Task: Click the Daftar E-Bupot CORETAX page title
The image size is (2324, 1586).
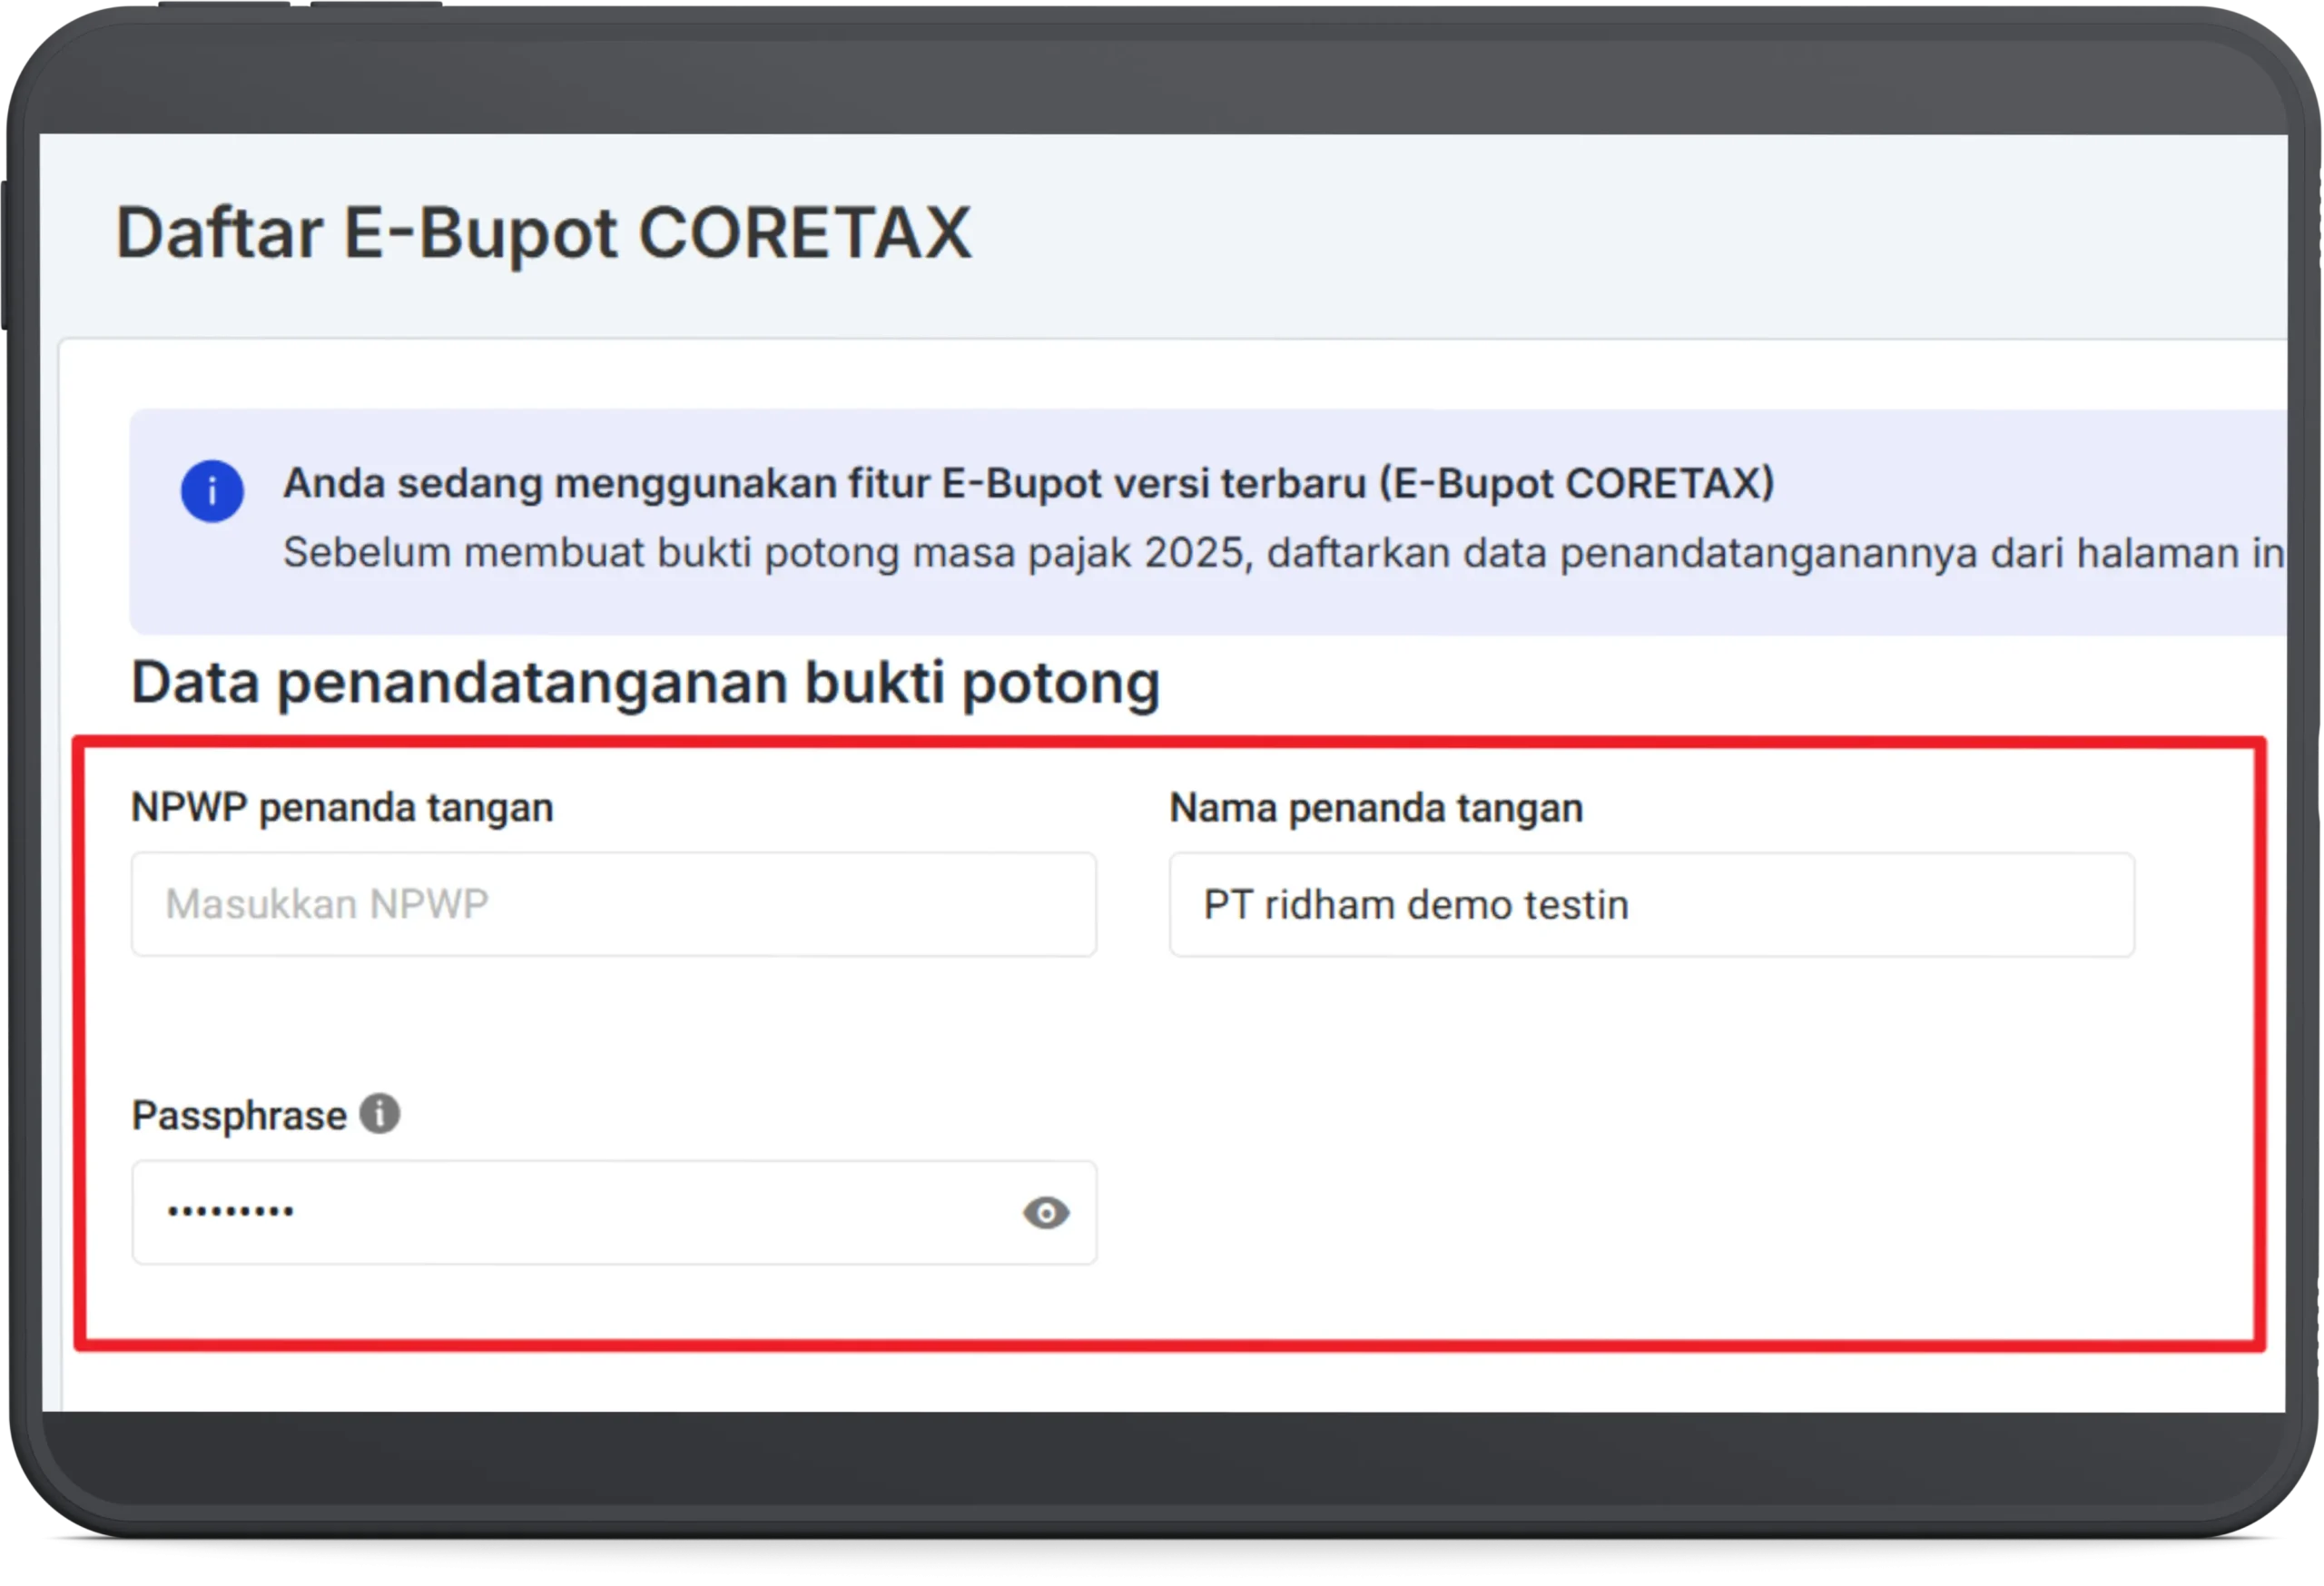Action: [x=544, y=232]
